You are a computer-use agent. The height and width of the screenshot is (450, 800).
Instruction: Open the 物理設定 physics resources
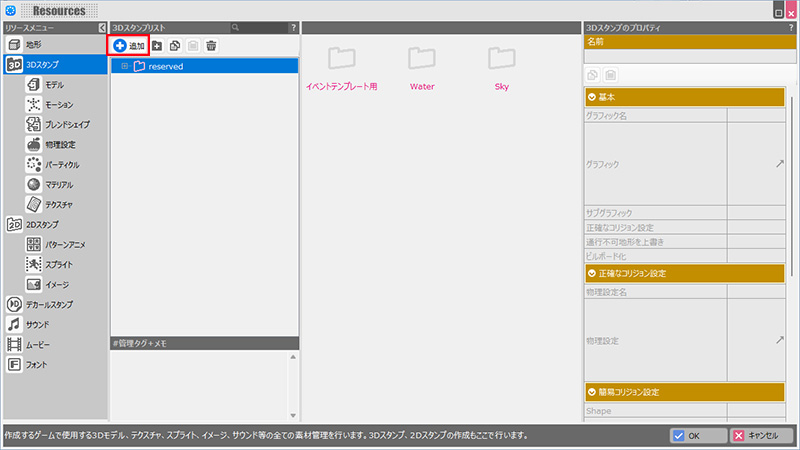[x=65, y=145]
